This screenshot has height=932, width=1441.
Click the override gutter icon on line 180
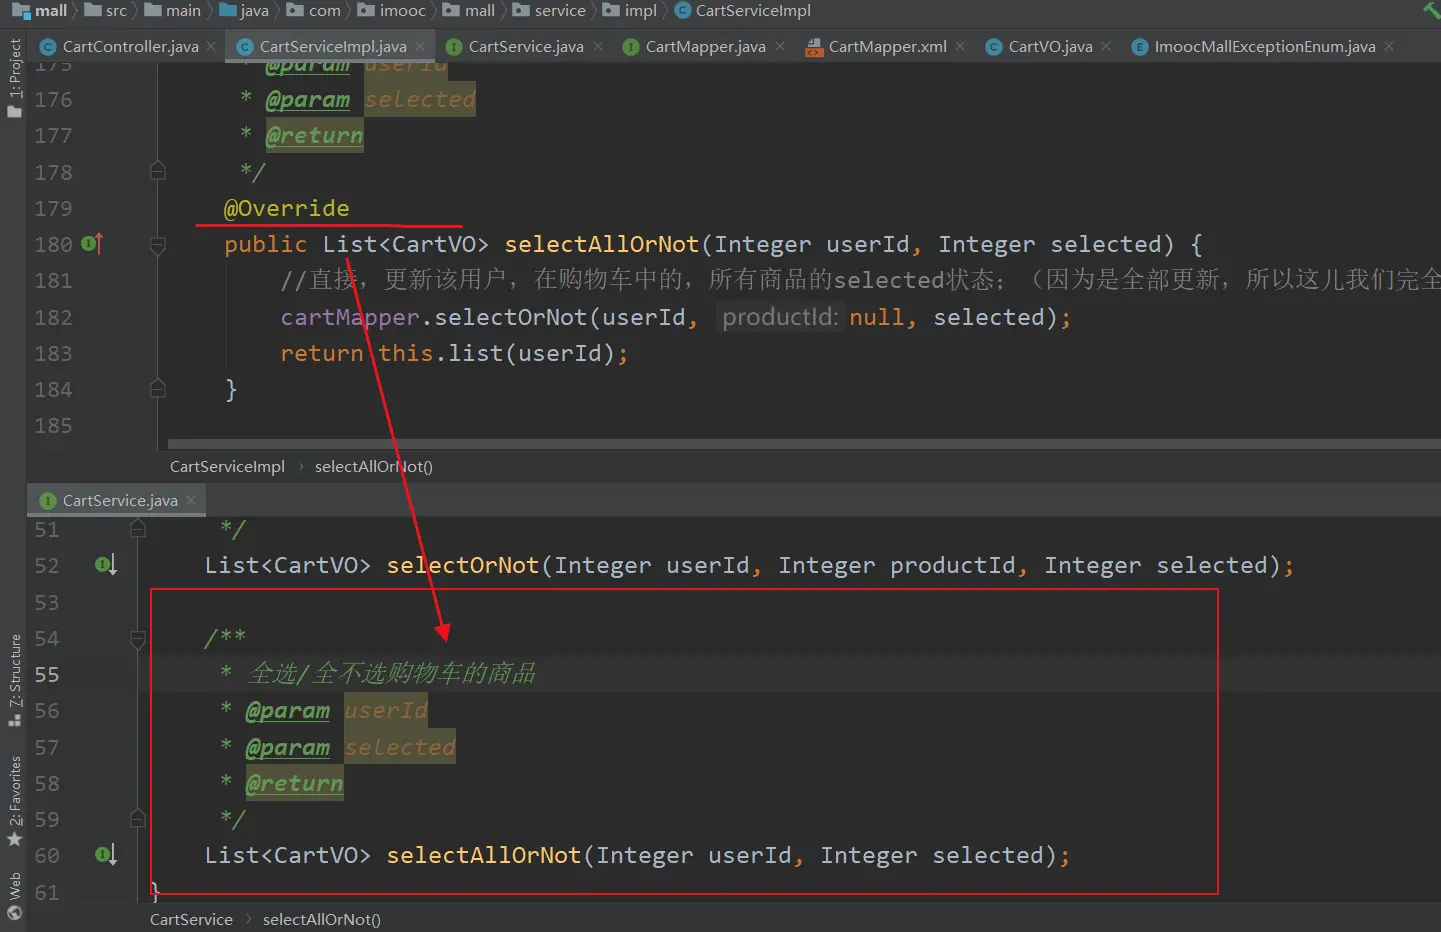pos(92,243)
